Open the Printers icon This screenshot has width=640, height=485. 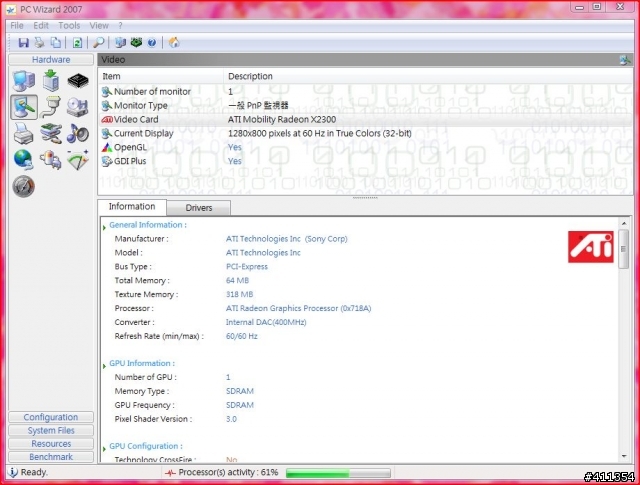24,133
